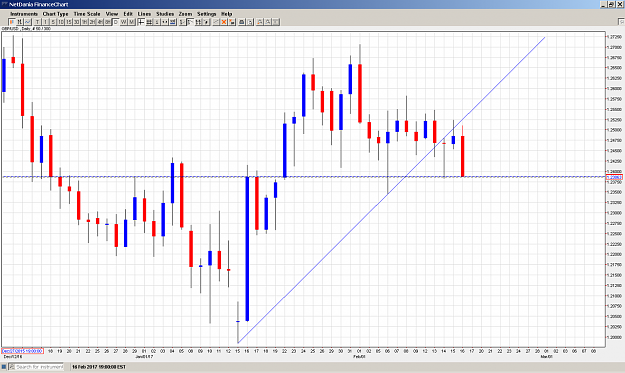The image size is (625, 373).
Task: Click the orange X delete line icon
Action: click(224, 22)
